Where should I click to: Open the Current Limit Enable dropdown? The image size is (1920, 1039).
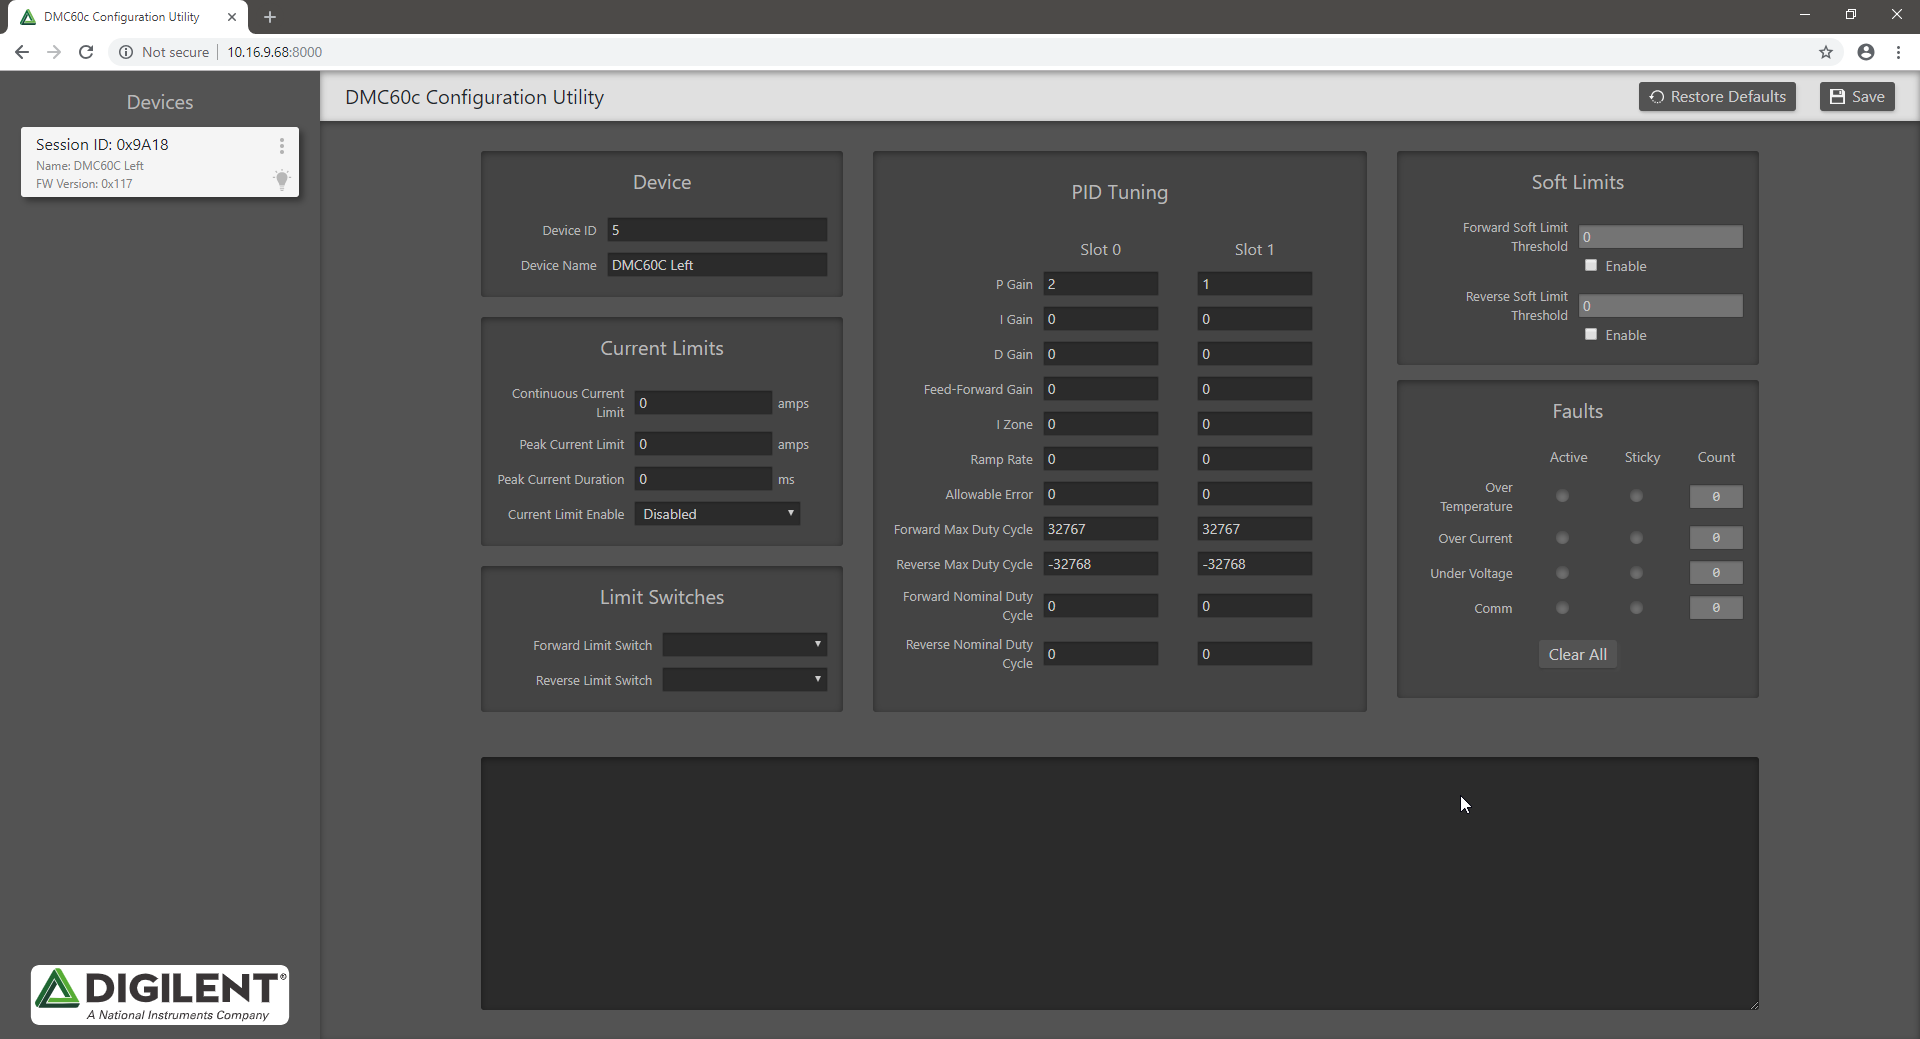[717, 514]
